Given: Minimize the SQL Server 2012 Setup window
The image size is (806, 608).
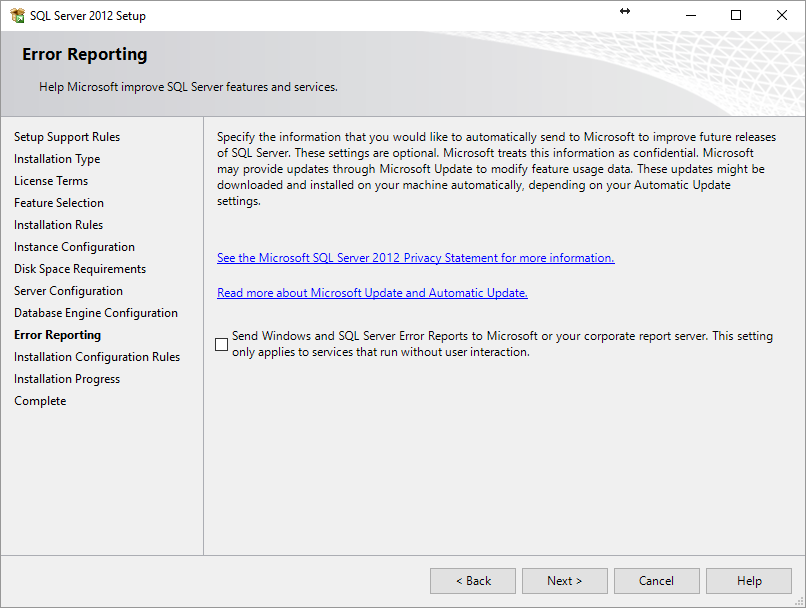Looking at the screenshot, I should [691, 15].
